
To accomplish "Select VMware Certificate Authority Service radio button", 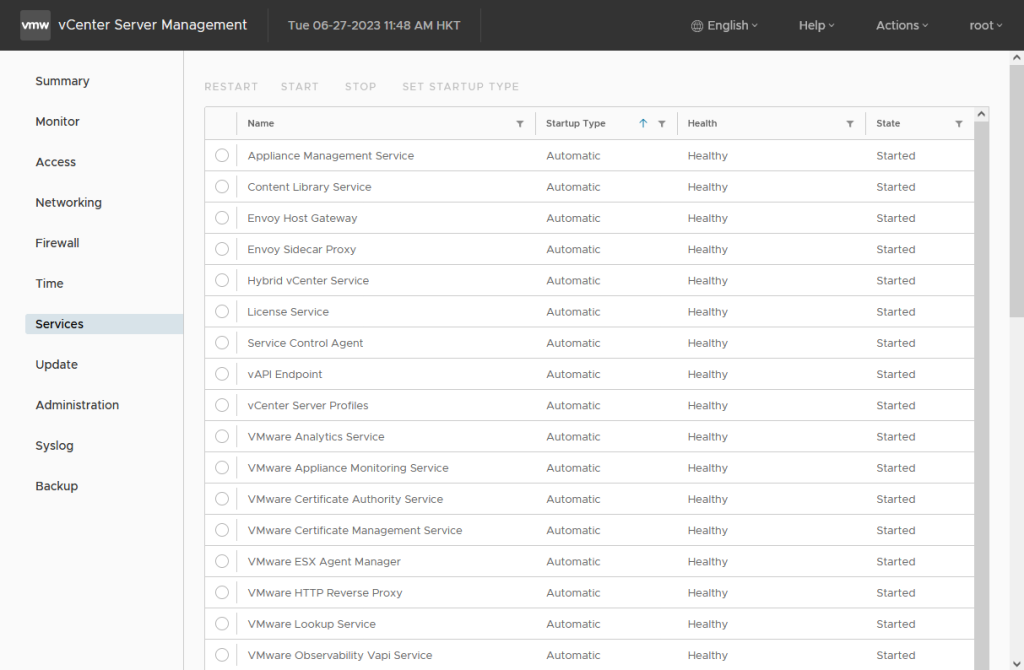I will 222,499.
